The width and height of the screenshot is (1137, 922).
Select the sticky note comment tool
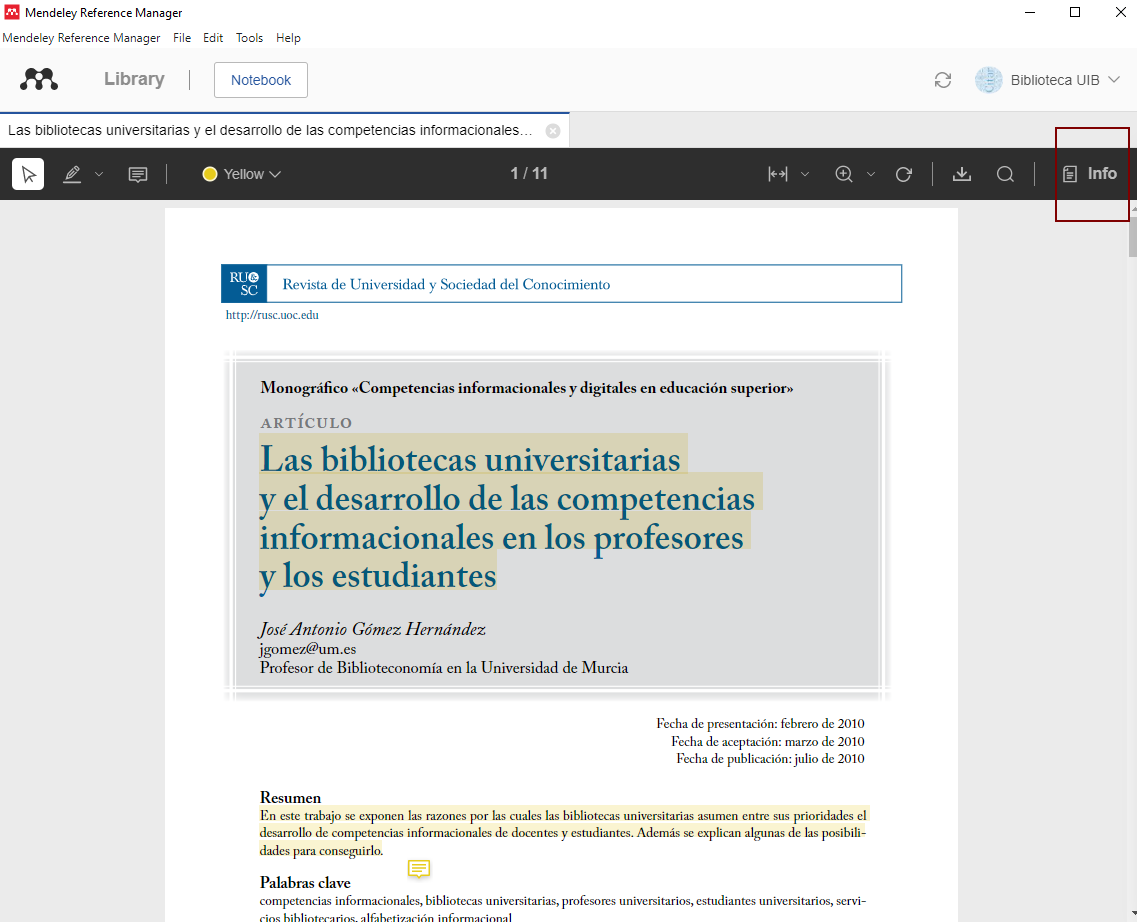tap(138, 174)
